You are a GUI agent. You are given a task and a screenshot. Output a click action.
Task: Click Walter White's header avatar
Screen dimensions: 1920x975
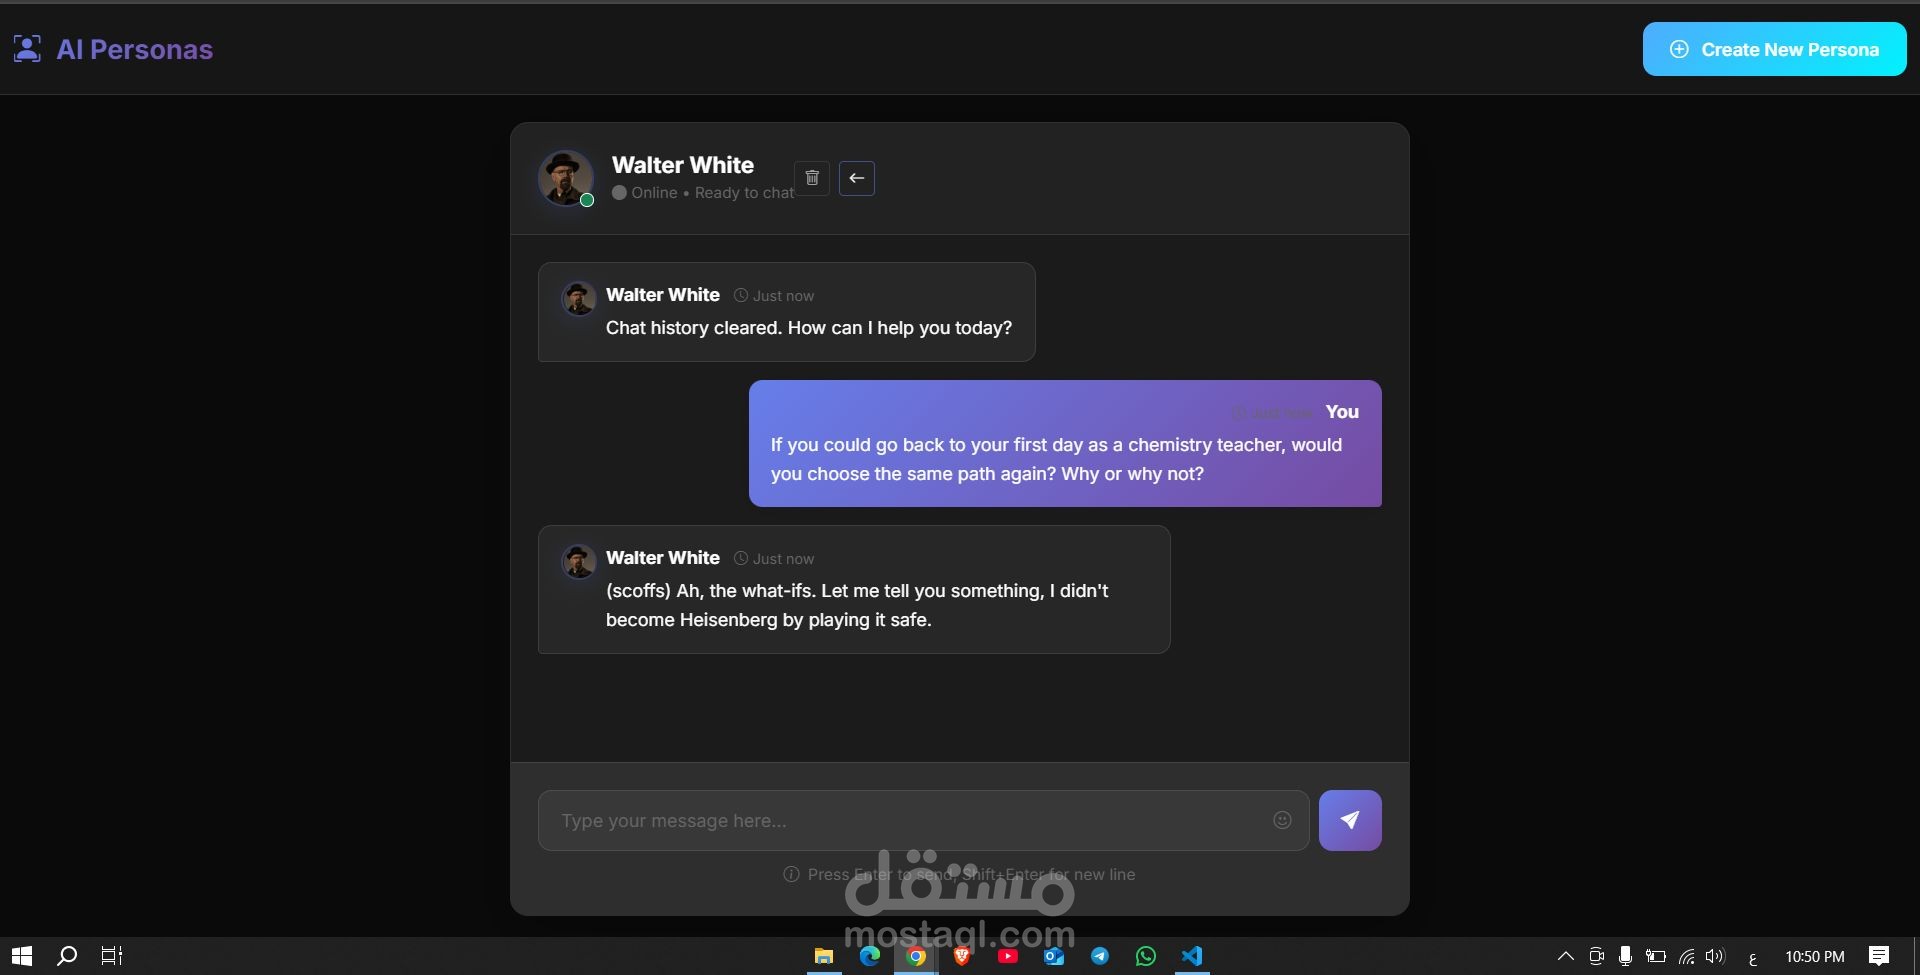pos(566,178)
